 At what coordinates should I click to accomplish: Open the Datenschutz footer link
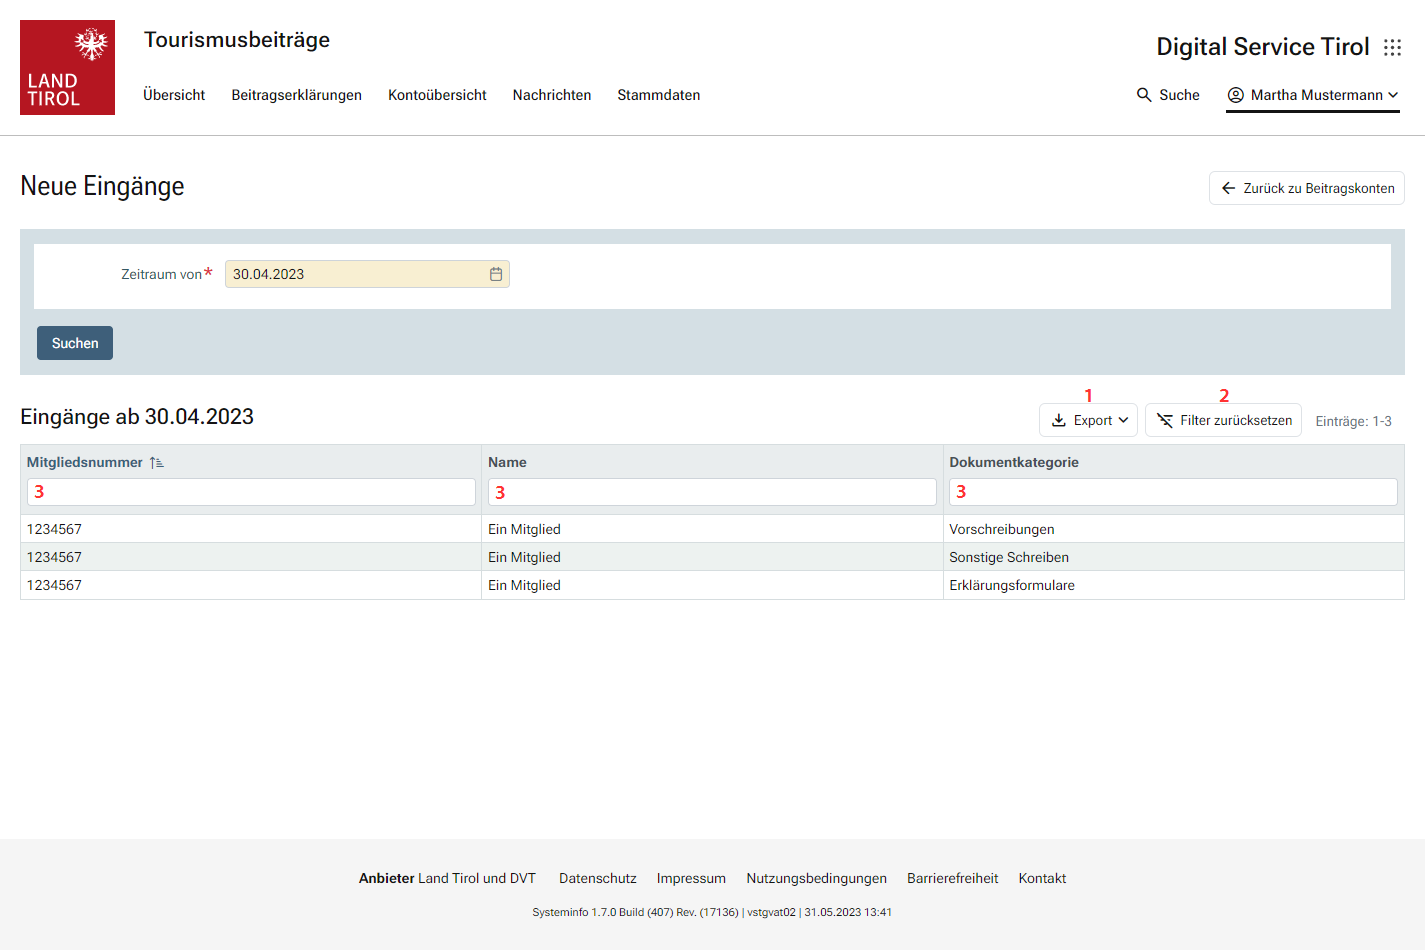(597, 878)
